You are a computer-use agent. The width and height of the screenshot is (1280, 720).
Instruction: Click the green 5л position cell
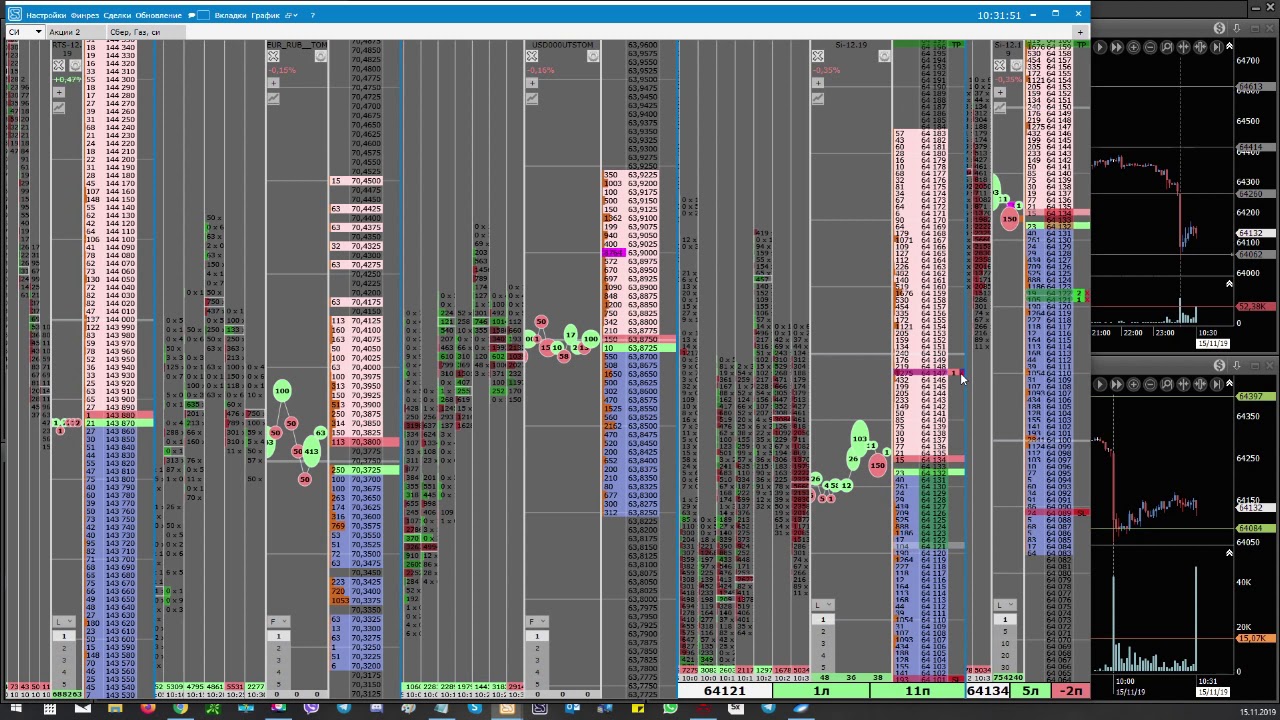[x=1031, y=691]
